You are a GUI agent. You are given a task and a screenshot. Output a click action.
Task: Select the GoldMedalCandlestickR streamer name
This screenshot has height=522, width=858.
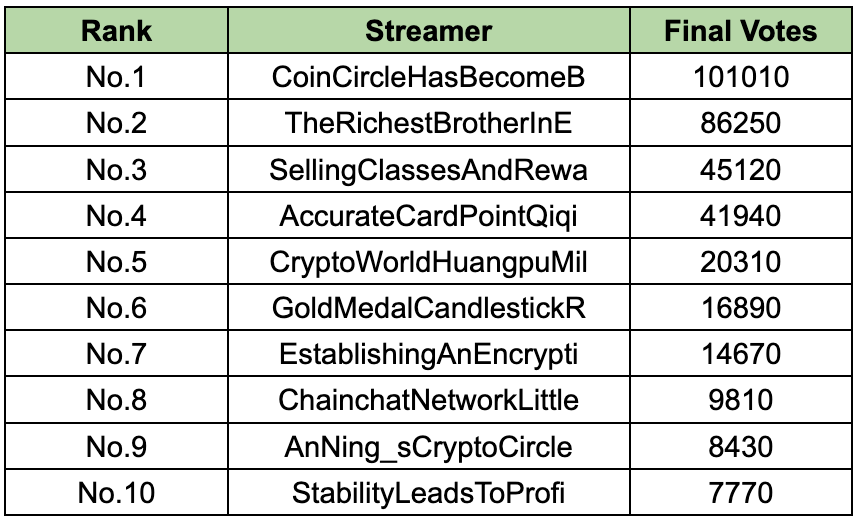(x=428, y=308)
